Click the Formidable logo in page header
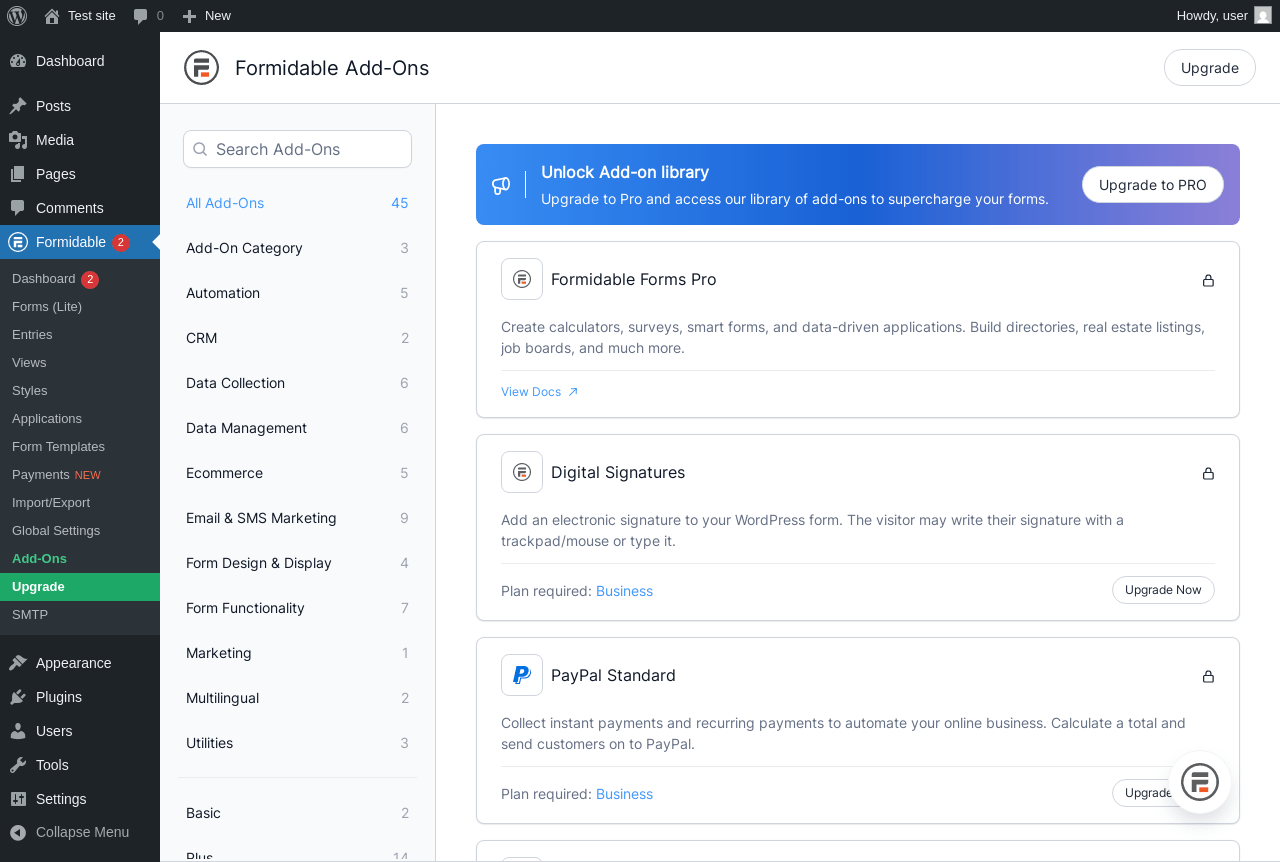 click(201, 68)
